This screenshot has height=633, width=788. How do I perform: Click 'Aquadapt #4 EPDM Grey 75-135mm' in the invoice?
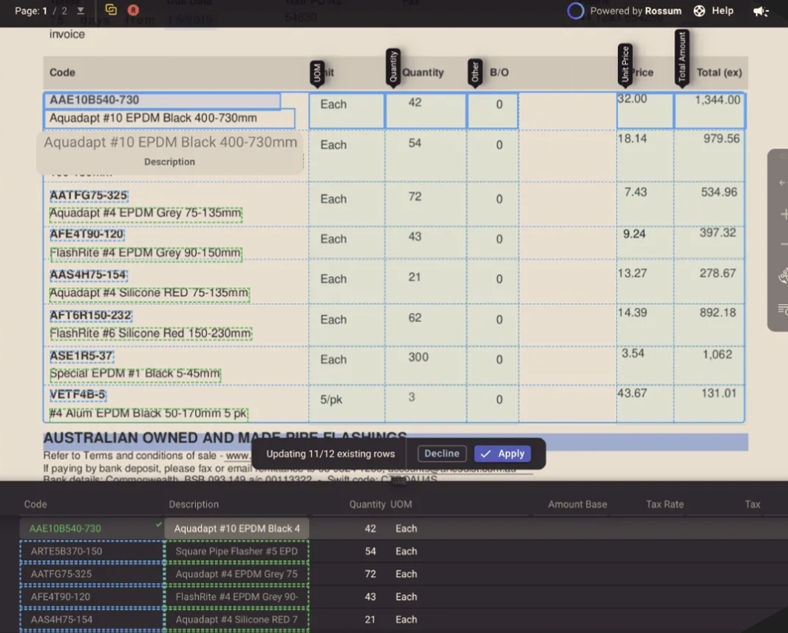(146, 214)
